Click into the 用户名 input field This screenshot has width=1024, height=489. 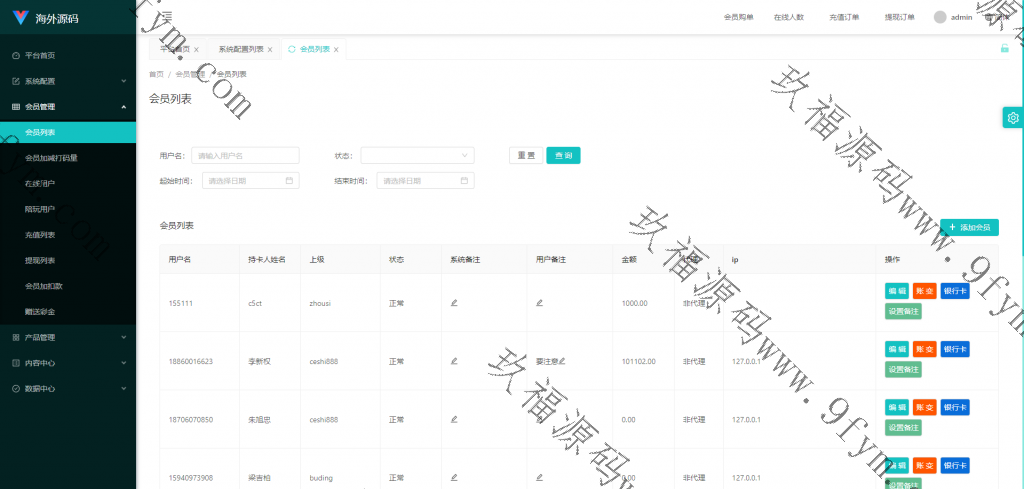pyautogui.click(x=245, y=155)
